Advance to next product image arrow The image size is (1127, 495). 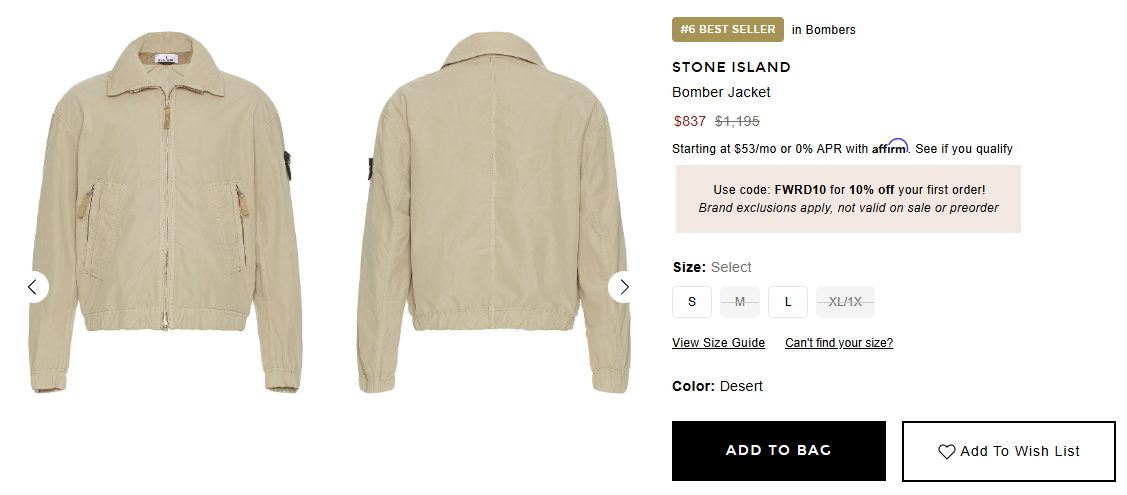624,287
